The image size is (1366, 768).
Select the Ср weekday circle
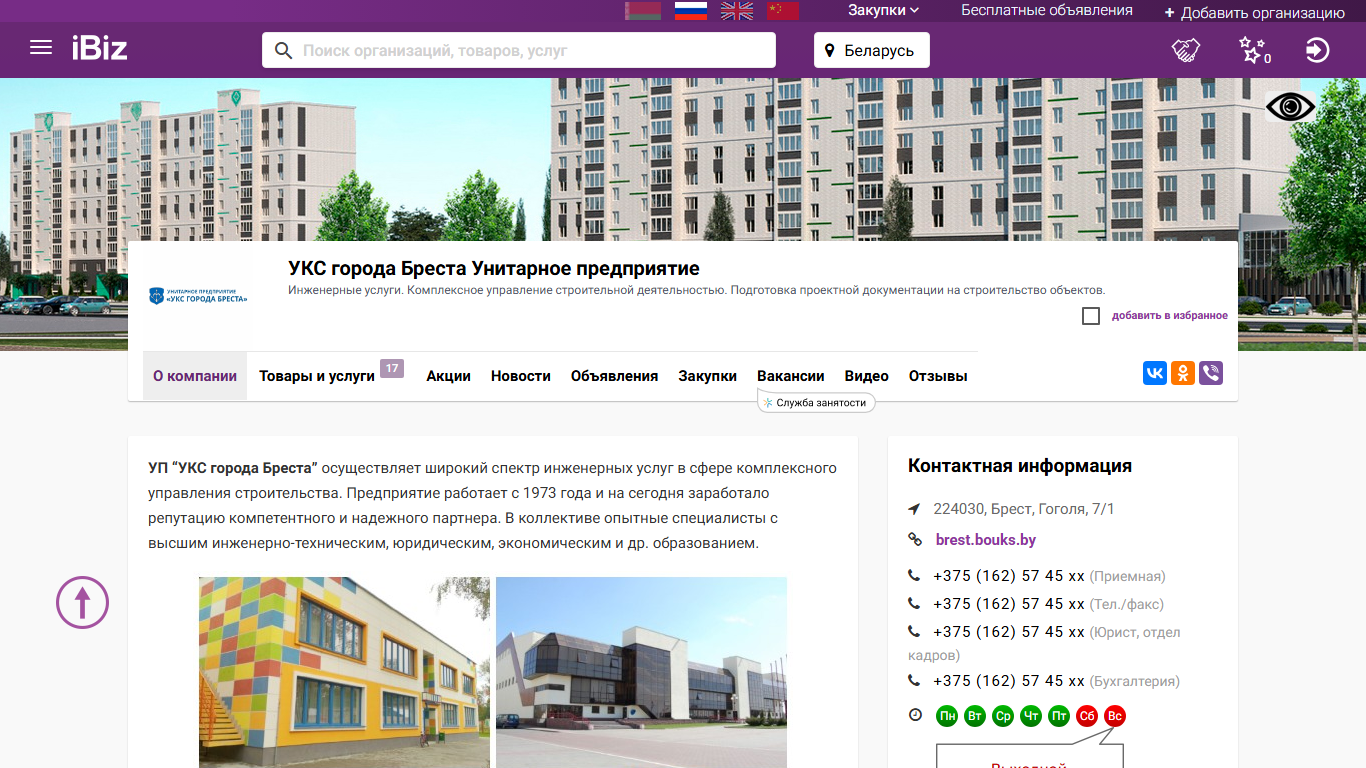[x=1003, y=716]
